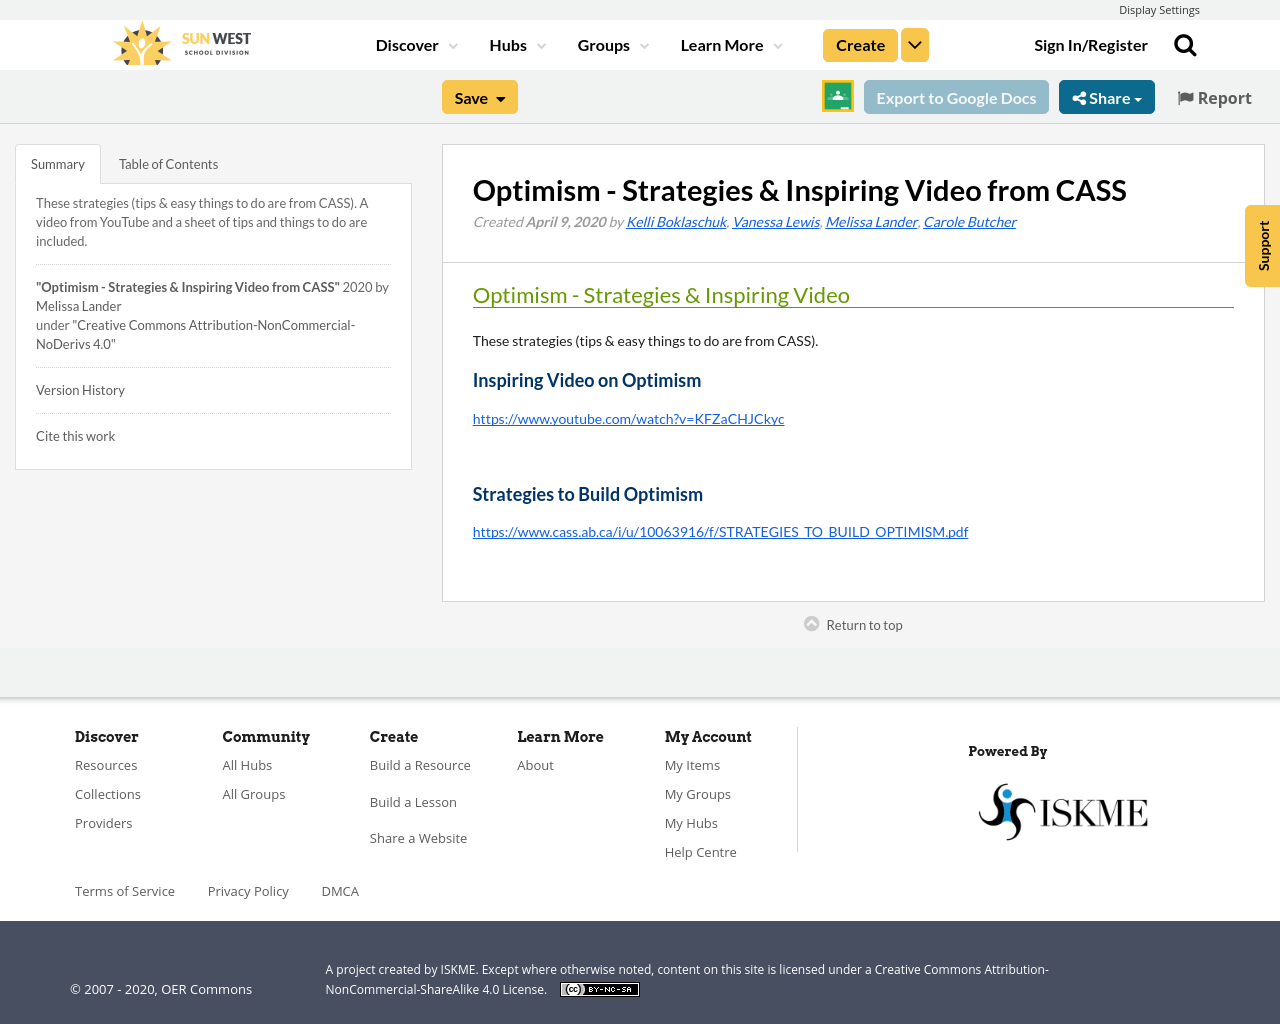Click the ISKME logo in footer

tap(1062, 810)
